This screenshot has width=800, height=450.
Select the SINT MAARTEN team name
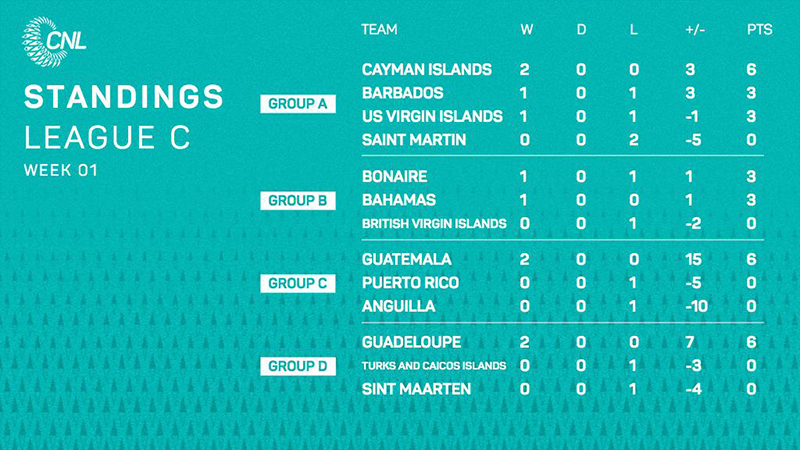[x=416, y=389]
